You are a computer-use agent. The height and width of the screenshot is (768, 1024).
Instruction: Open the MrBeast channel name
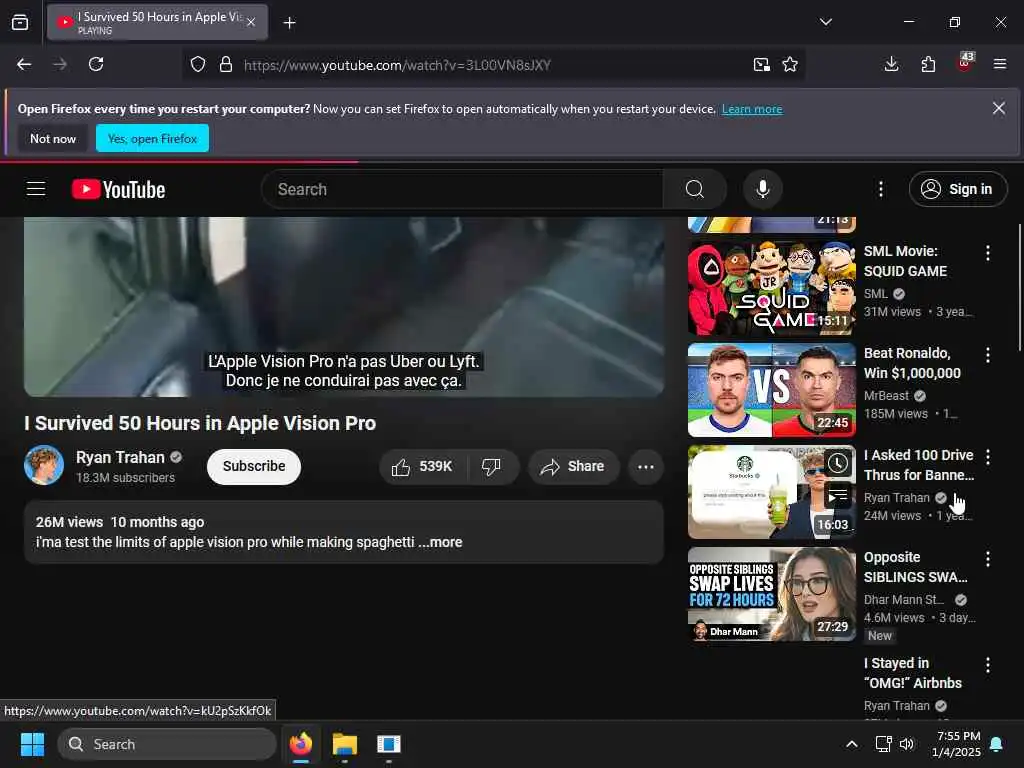tap(886, 396)
